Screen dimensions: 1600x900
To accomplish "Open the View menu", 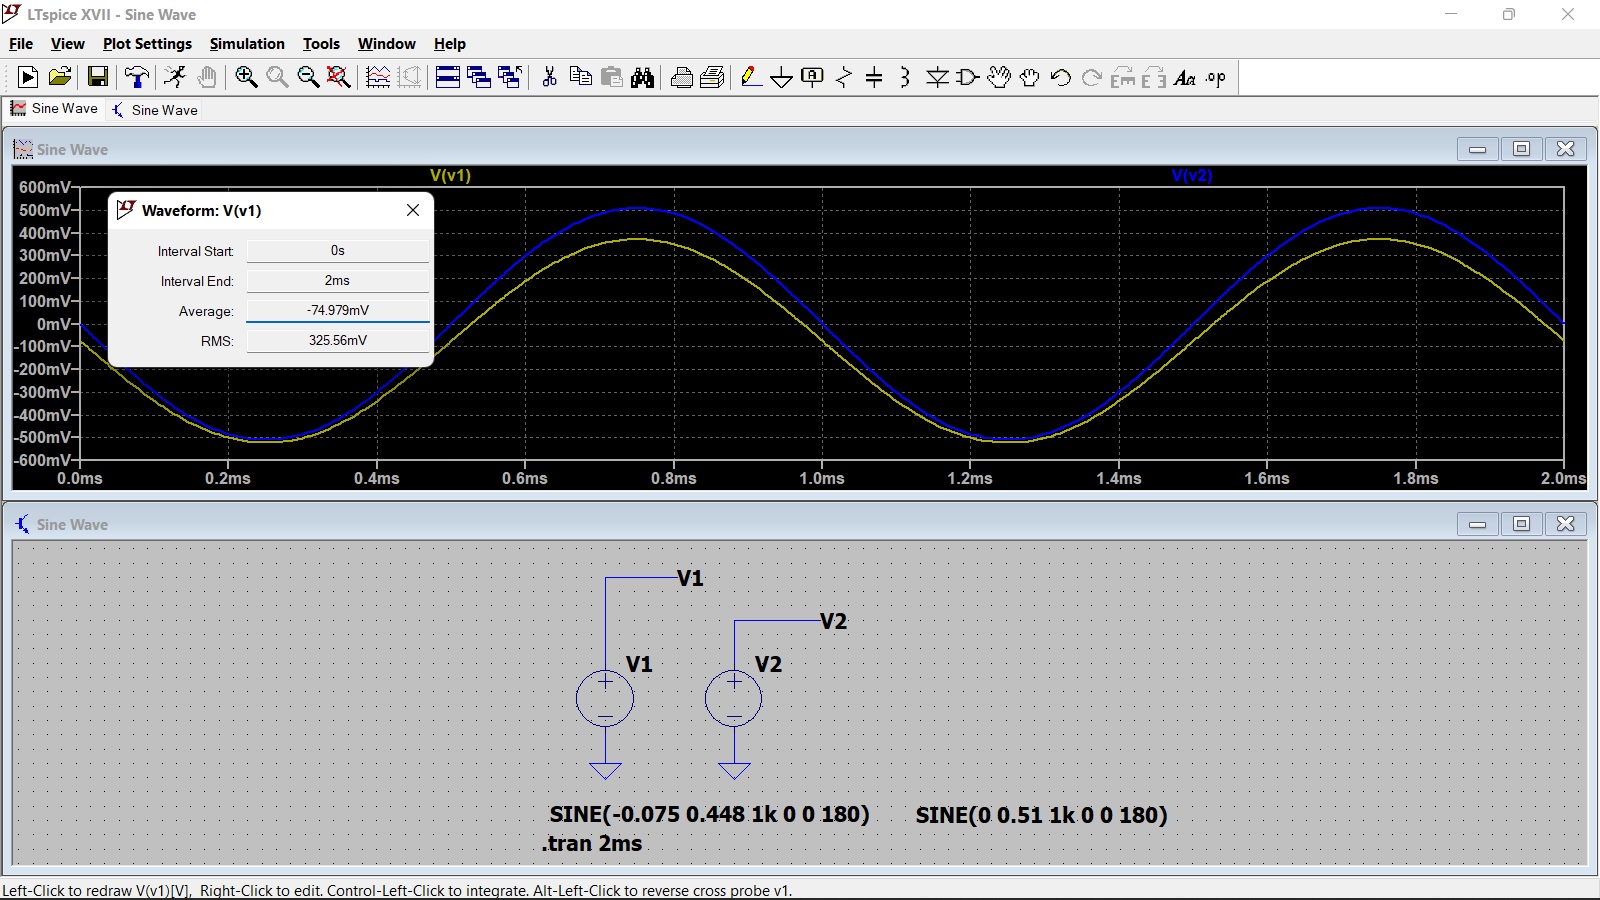I will 68,44.
